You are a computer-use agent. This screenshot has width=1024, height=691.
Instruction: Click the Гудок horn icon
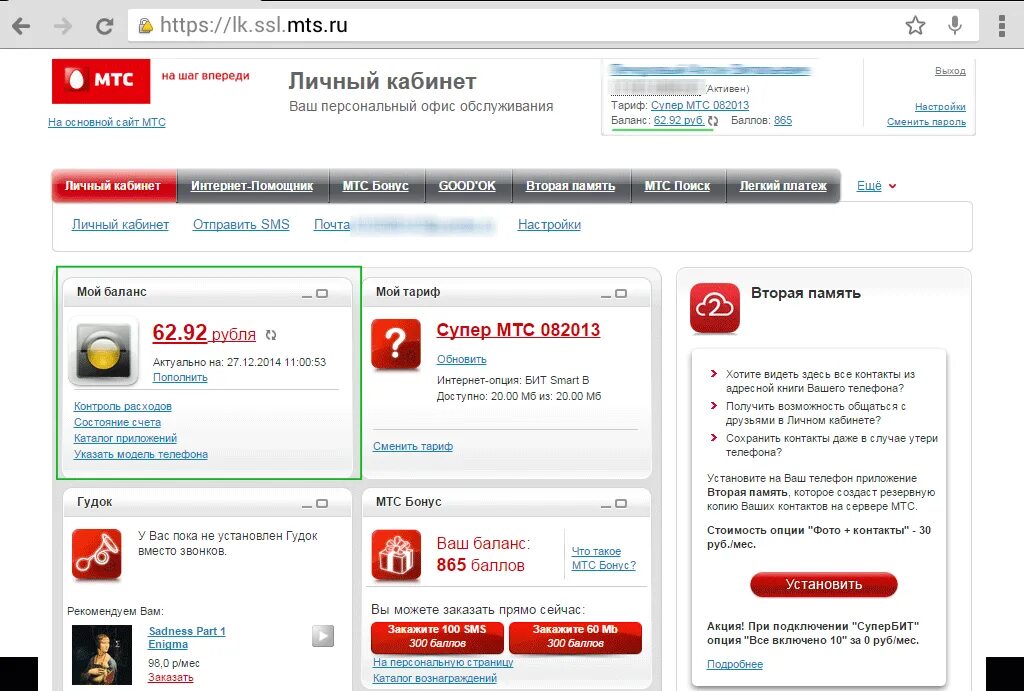(x=97, y=554)
